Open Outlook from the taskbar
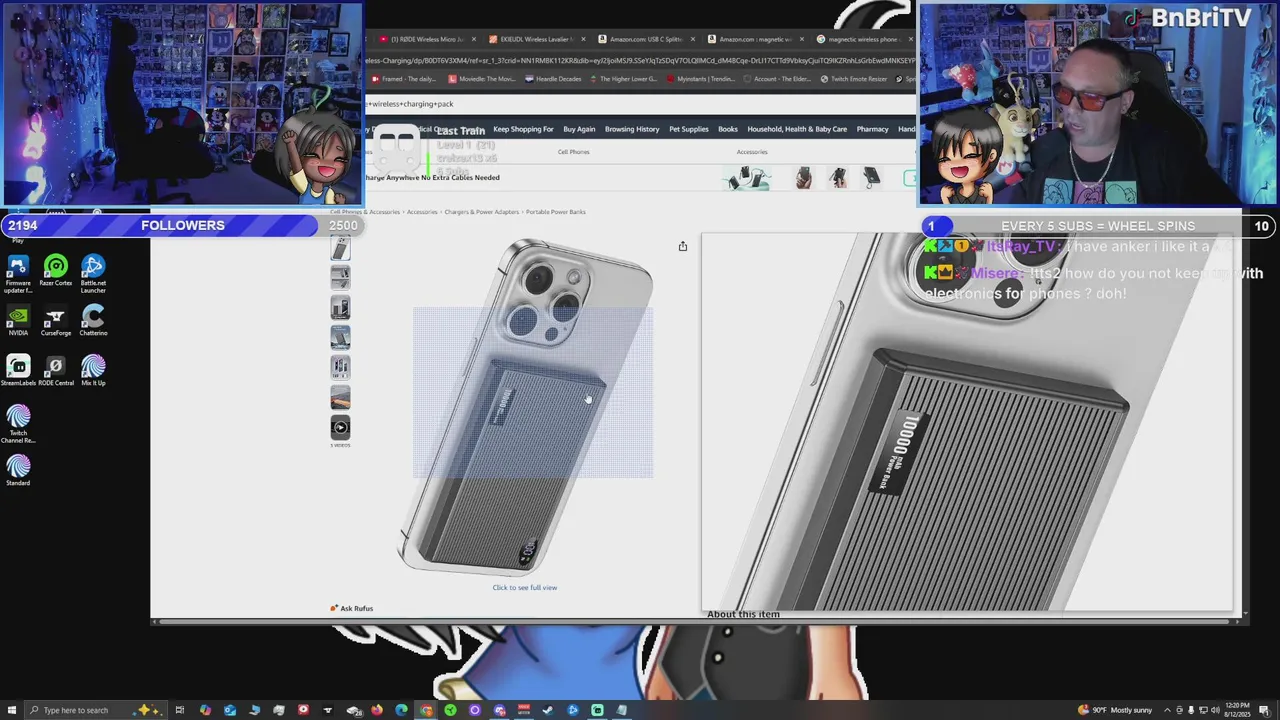Screen dimensions: 1280x720 tap(230, 710)
